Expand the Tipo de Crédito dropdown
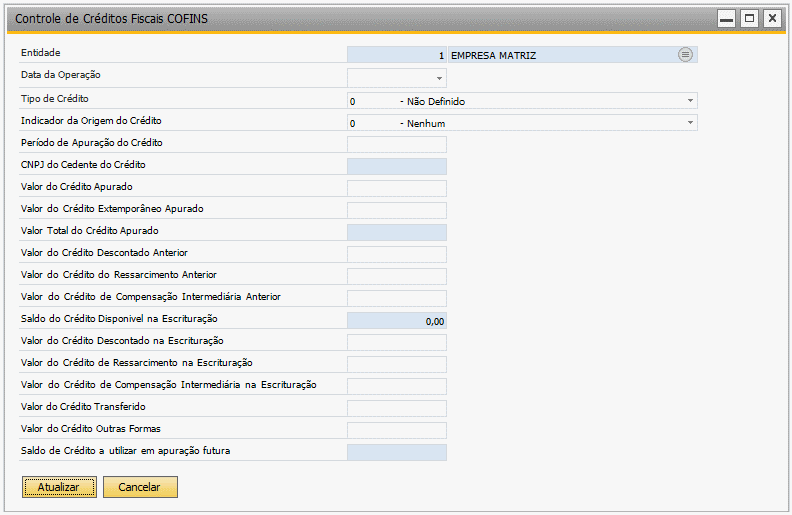 click(x=690, y=100)
